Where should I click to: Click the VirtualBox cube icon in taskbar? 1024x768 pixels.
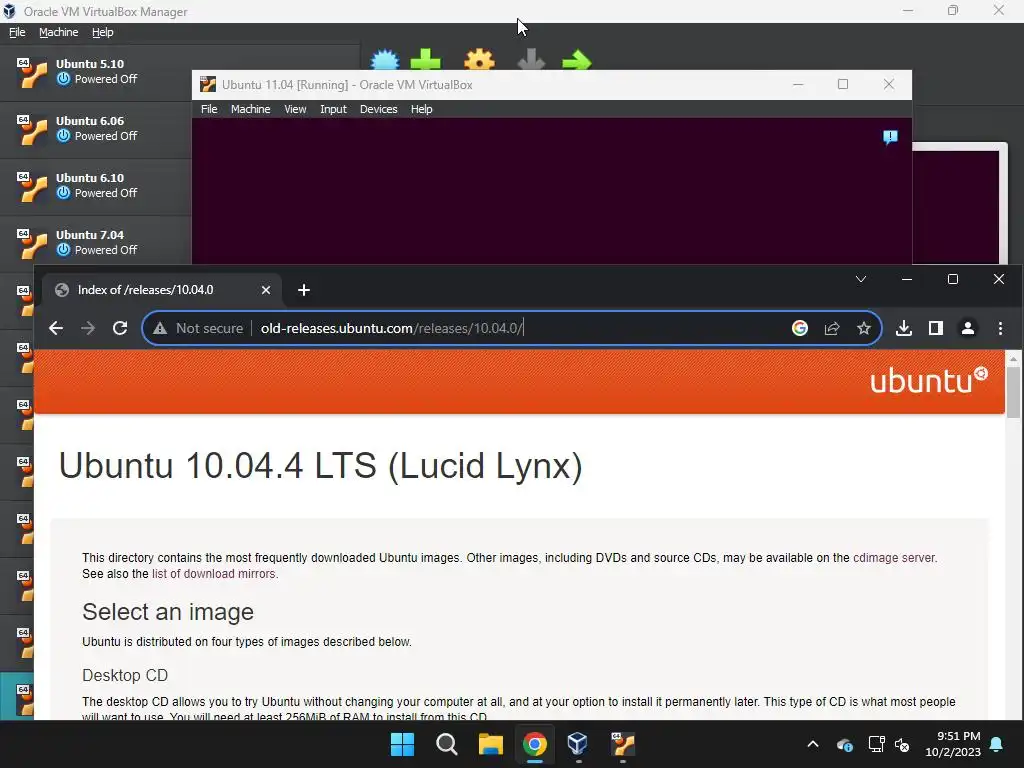pos(578,744)
